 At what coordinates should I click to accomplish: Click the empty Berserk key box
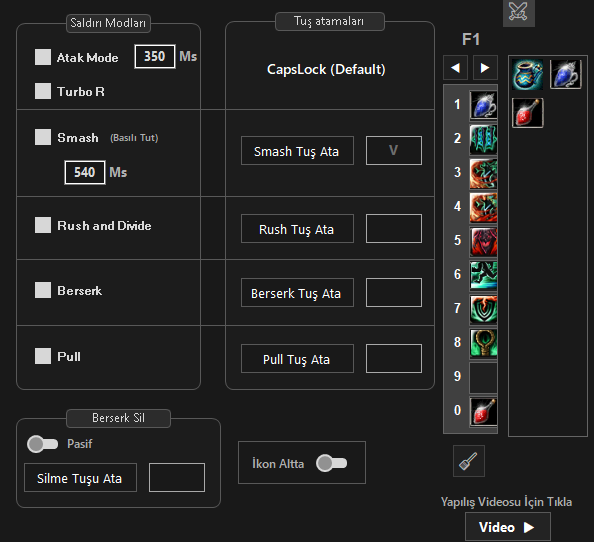pyautogui.click(x=394, y=292)
